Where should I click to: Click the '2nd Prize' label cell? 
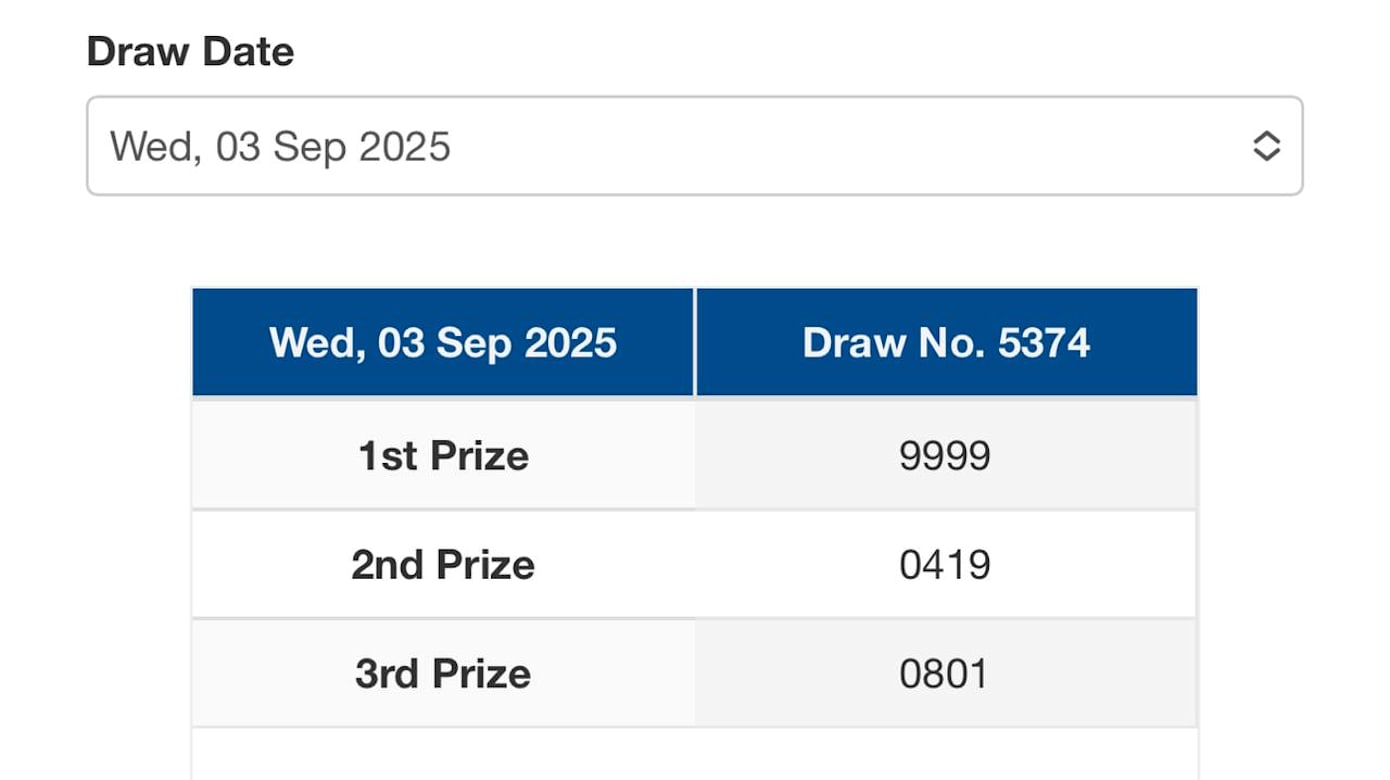pyautogui.click(x=443, y=565)
